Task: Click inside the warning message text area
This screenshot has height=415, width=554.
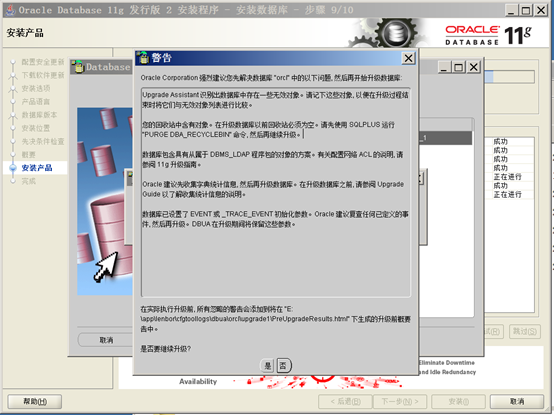Action: click(x=276, y=192)
